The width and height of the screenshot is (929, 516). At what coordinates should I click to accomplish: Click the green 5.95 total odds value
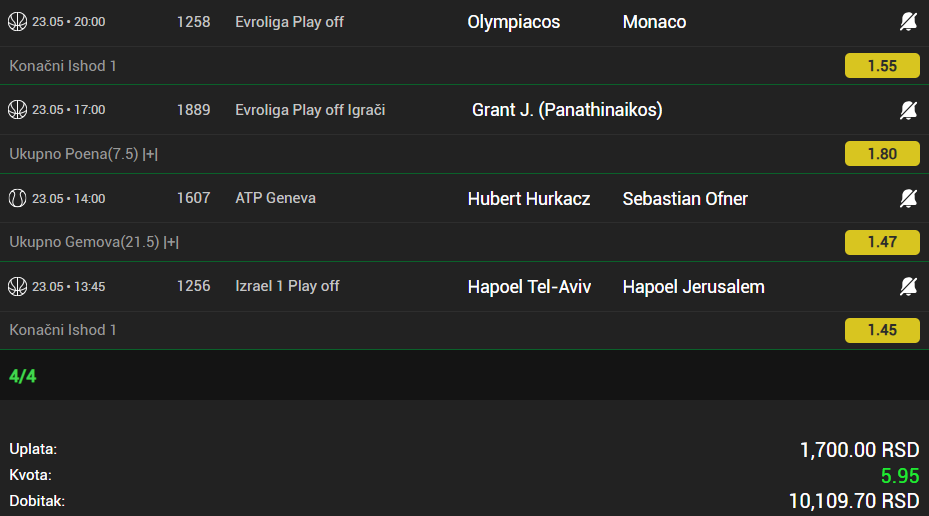[x=899, y=476]
